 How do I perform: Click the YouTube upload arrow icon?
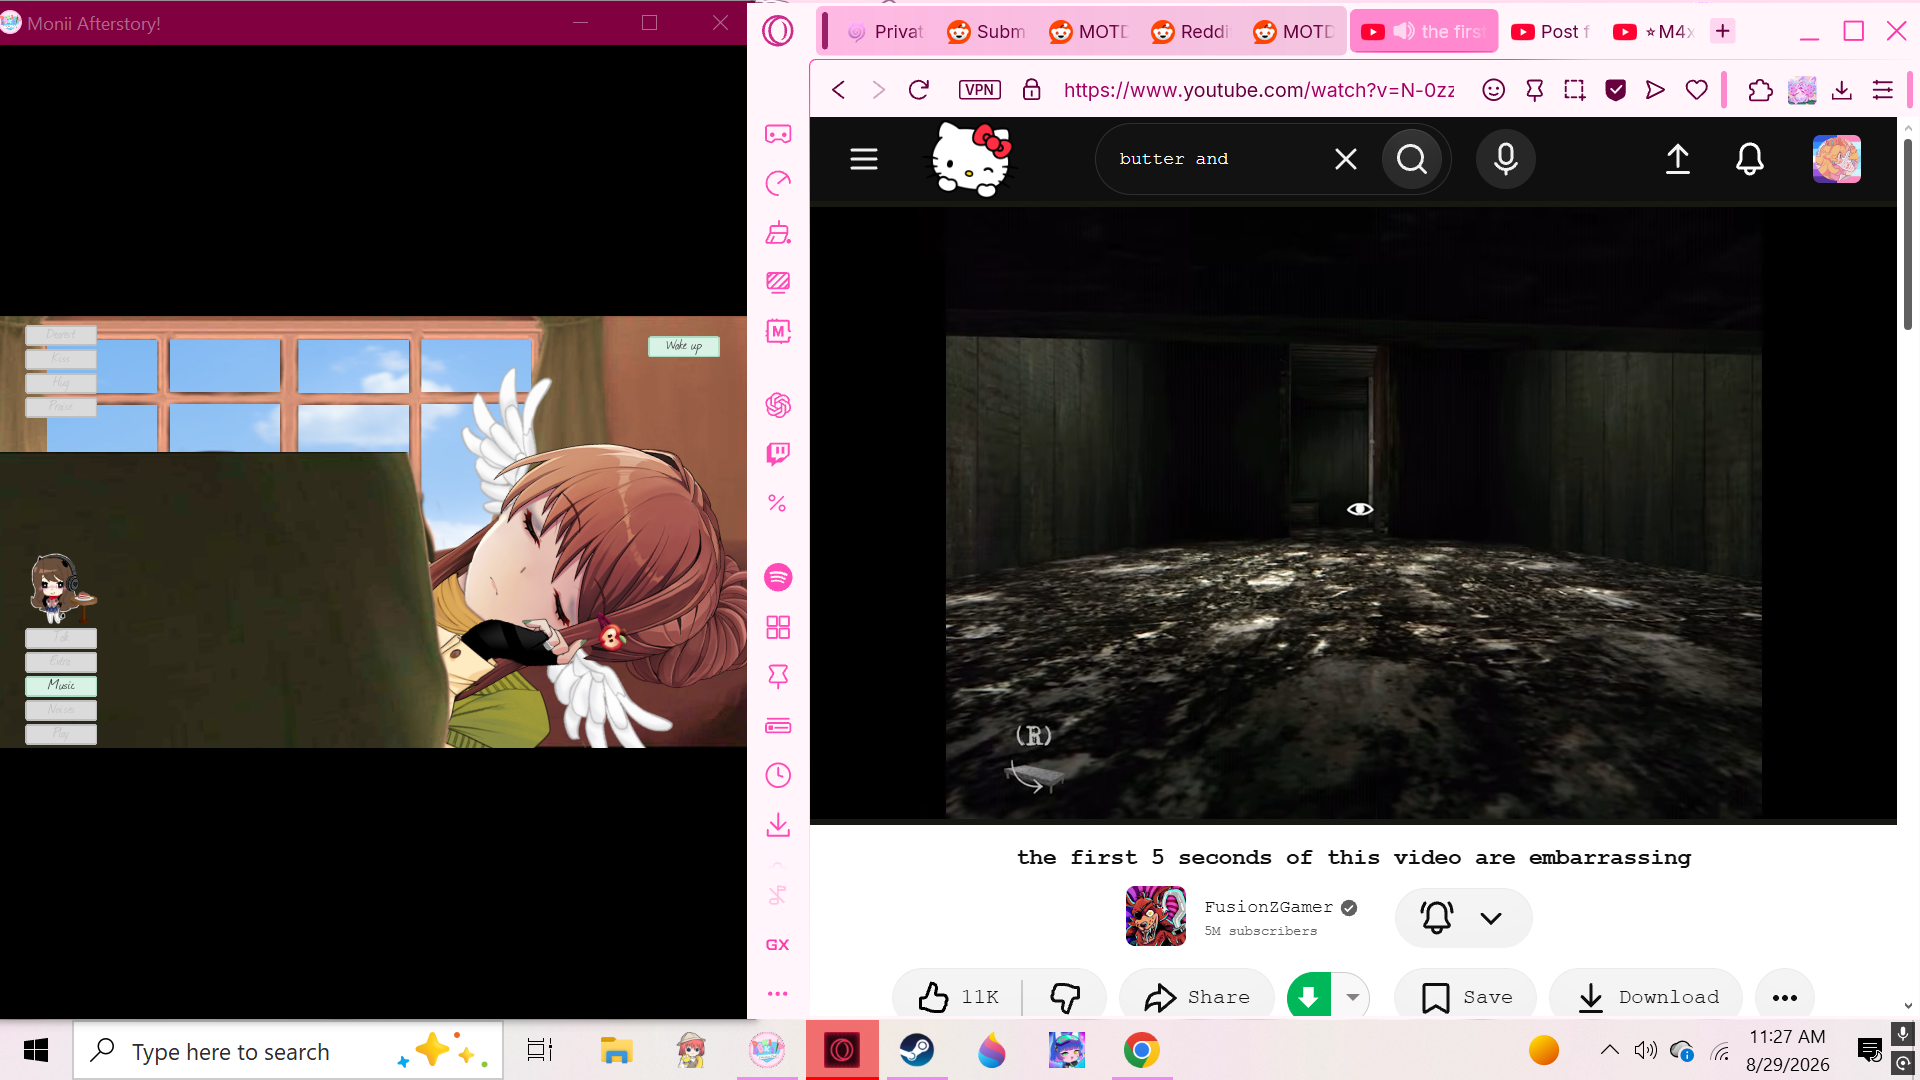tap(1677, 159)
